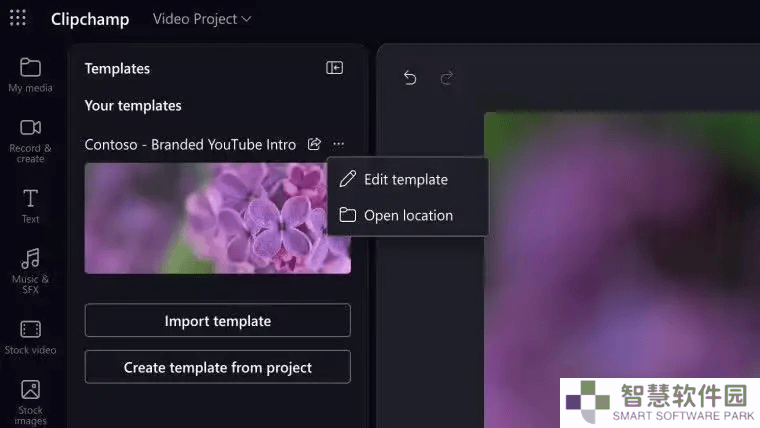Open the app launcher grid icon
Screen dimensions: 760x428
coord(18,18)
